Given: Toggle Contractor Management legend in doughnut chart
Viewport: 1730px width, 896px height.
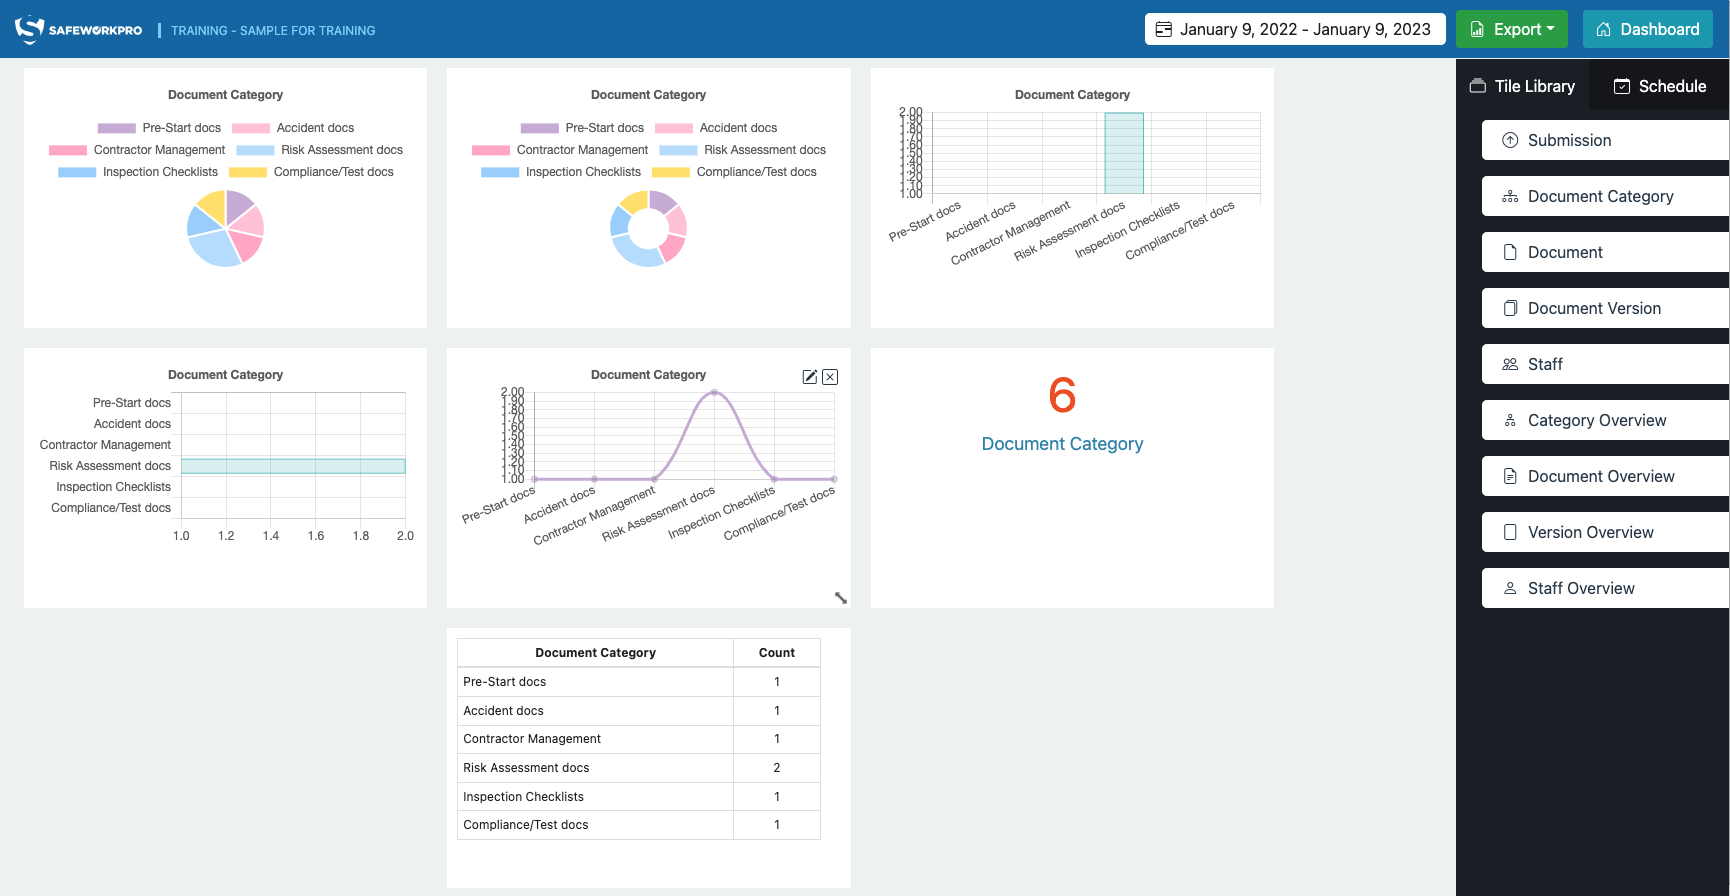Looking at the screenshot, I should coord(560,150).
